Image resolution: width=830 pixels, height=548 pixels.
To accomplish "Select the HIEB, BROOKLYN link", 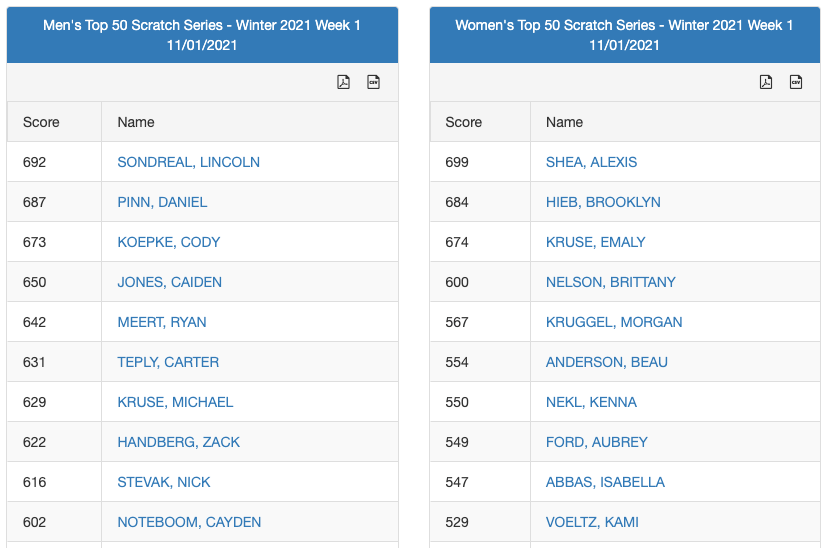I will [x=603, y=202].
